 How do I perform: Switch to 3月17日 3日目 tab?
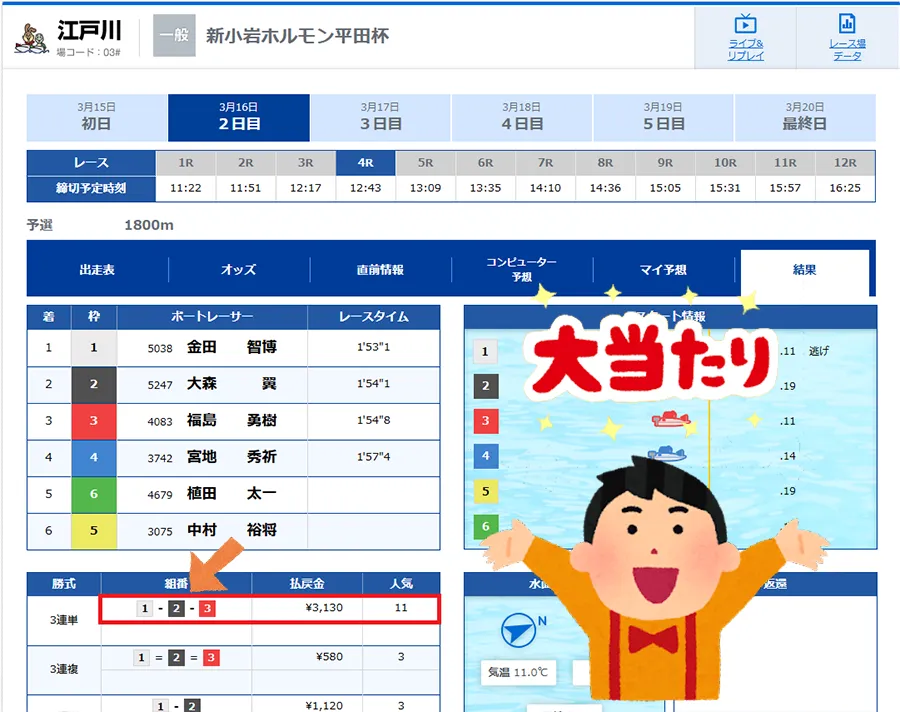coord(380,118)
